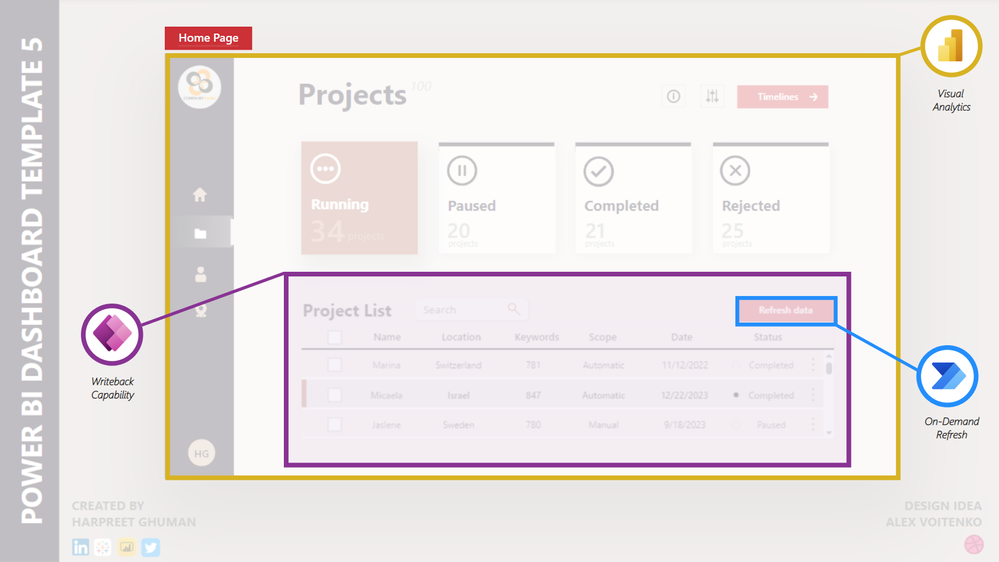The height and width of the screenshot is (562, 999).
Task: Select the folder Projects icon in sidebar
Action: 200,234
